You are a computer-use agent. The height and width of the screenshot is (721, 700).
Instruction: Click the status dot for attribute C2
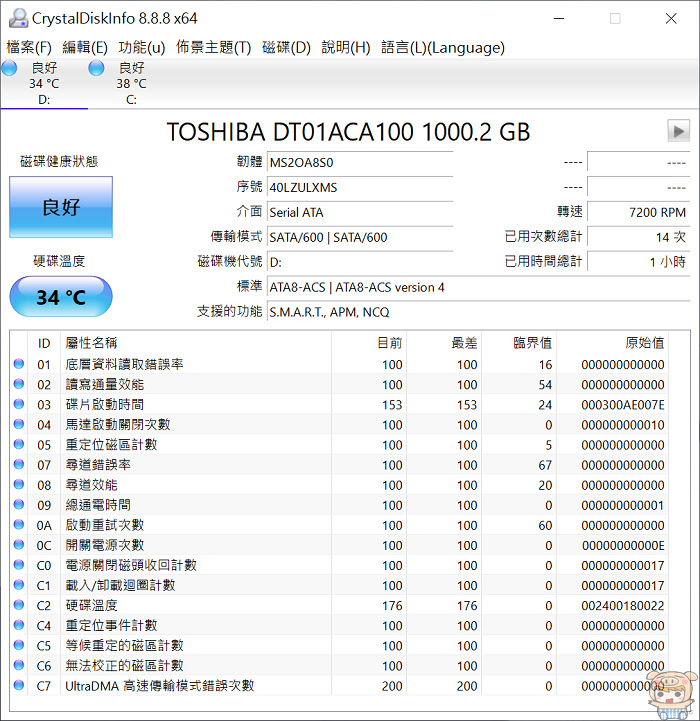click(19, 605)
